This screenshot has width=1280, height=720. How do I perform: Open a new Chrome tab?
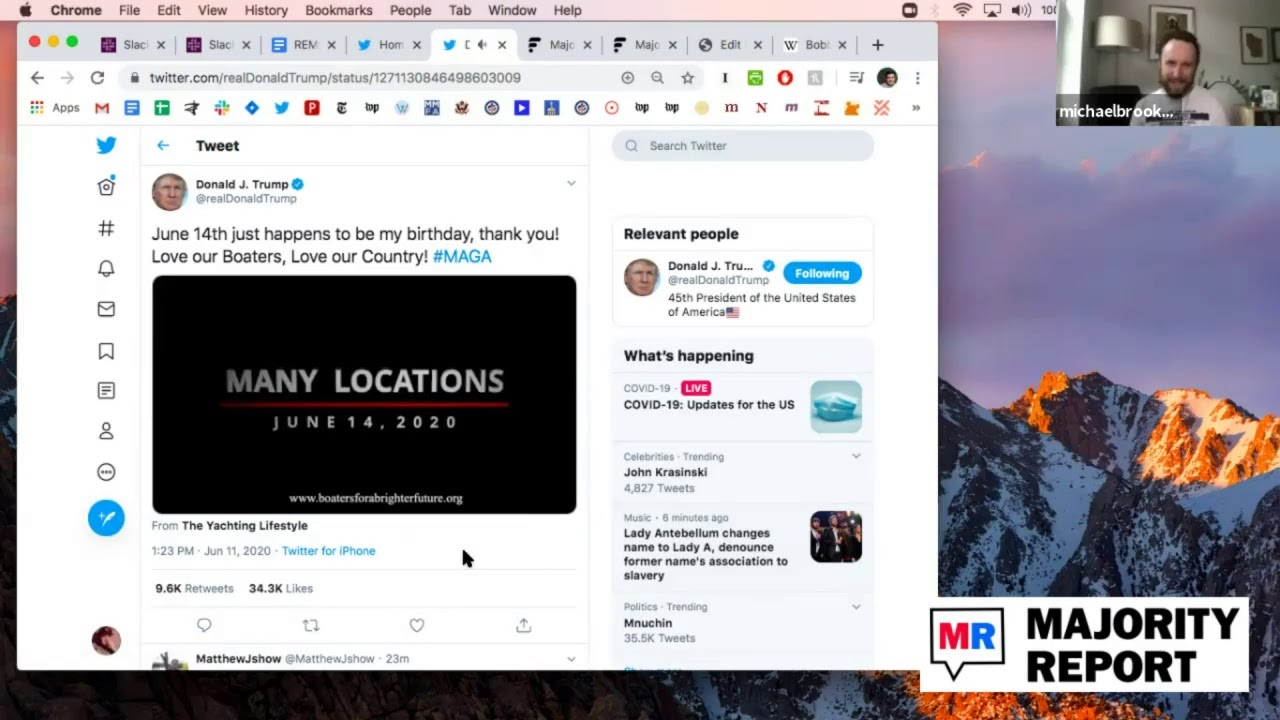coord(877,45)
